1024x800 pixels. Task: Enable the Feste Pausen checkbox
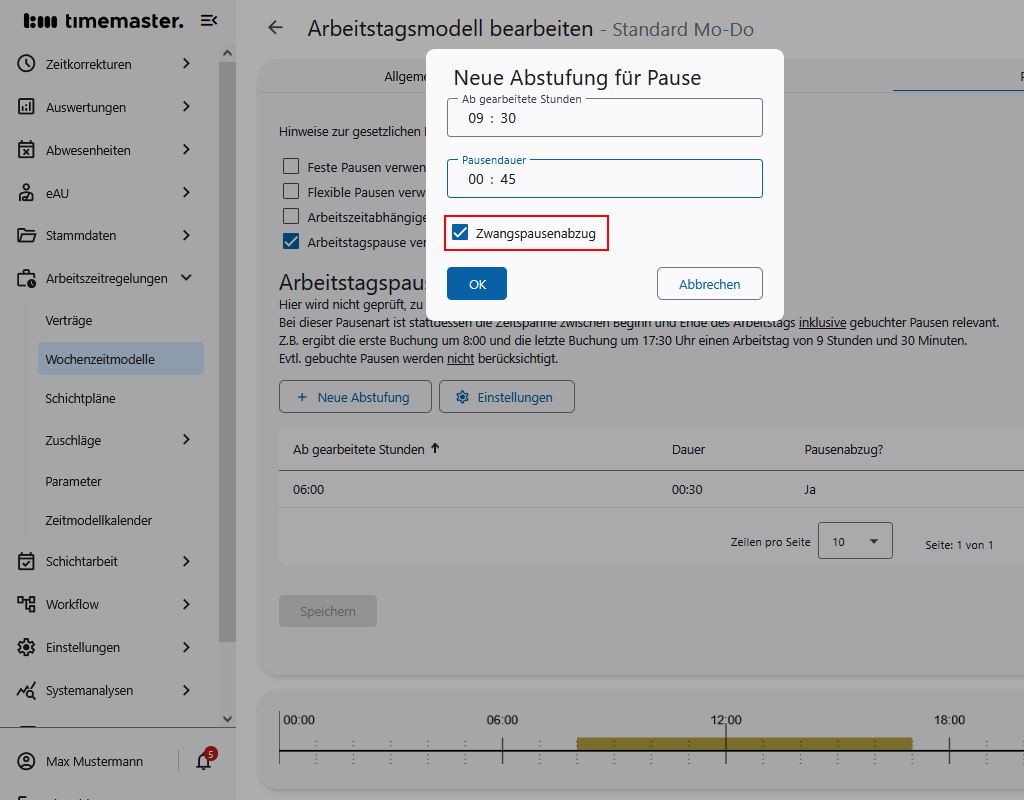(x=291, y=166)
